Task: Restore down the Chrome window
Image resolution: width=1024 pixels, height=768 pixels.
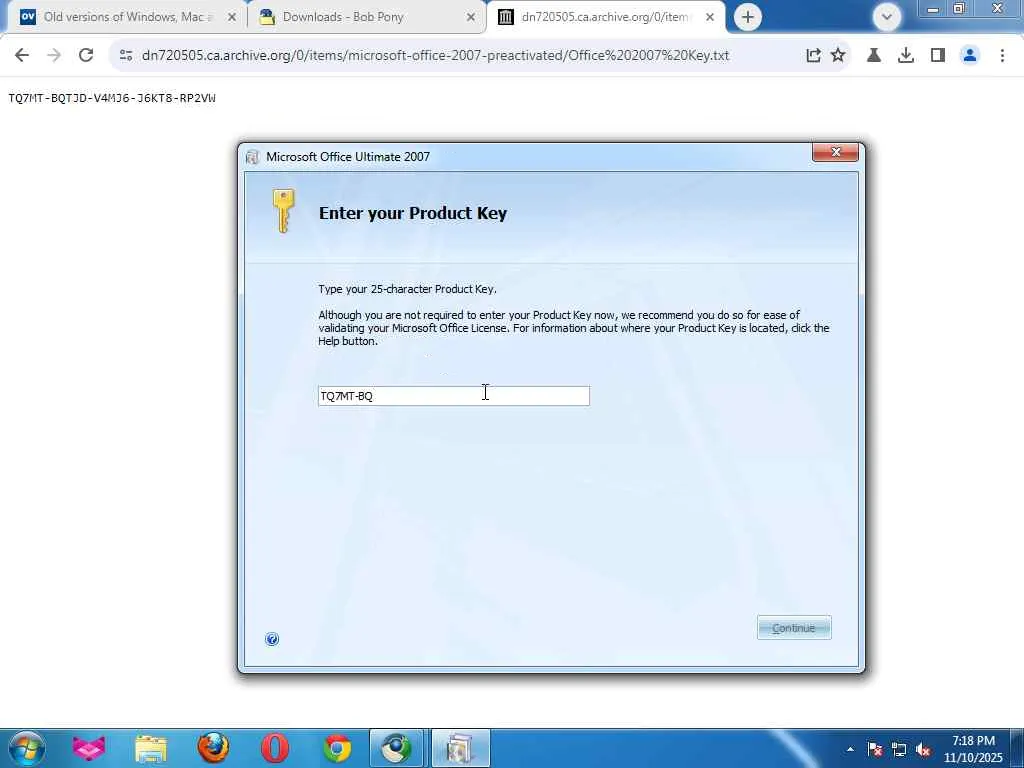Action: tap(959, 8)
